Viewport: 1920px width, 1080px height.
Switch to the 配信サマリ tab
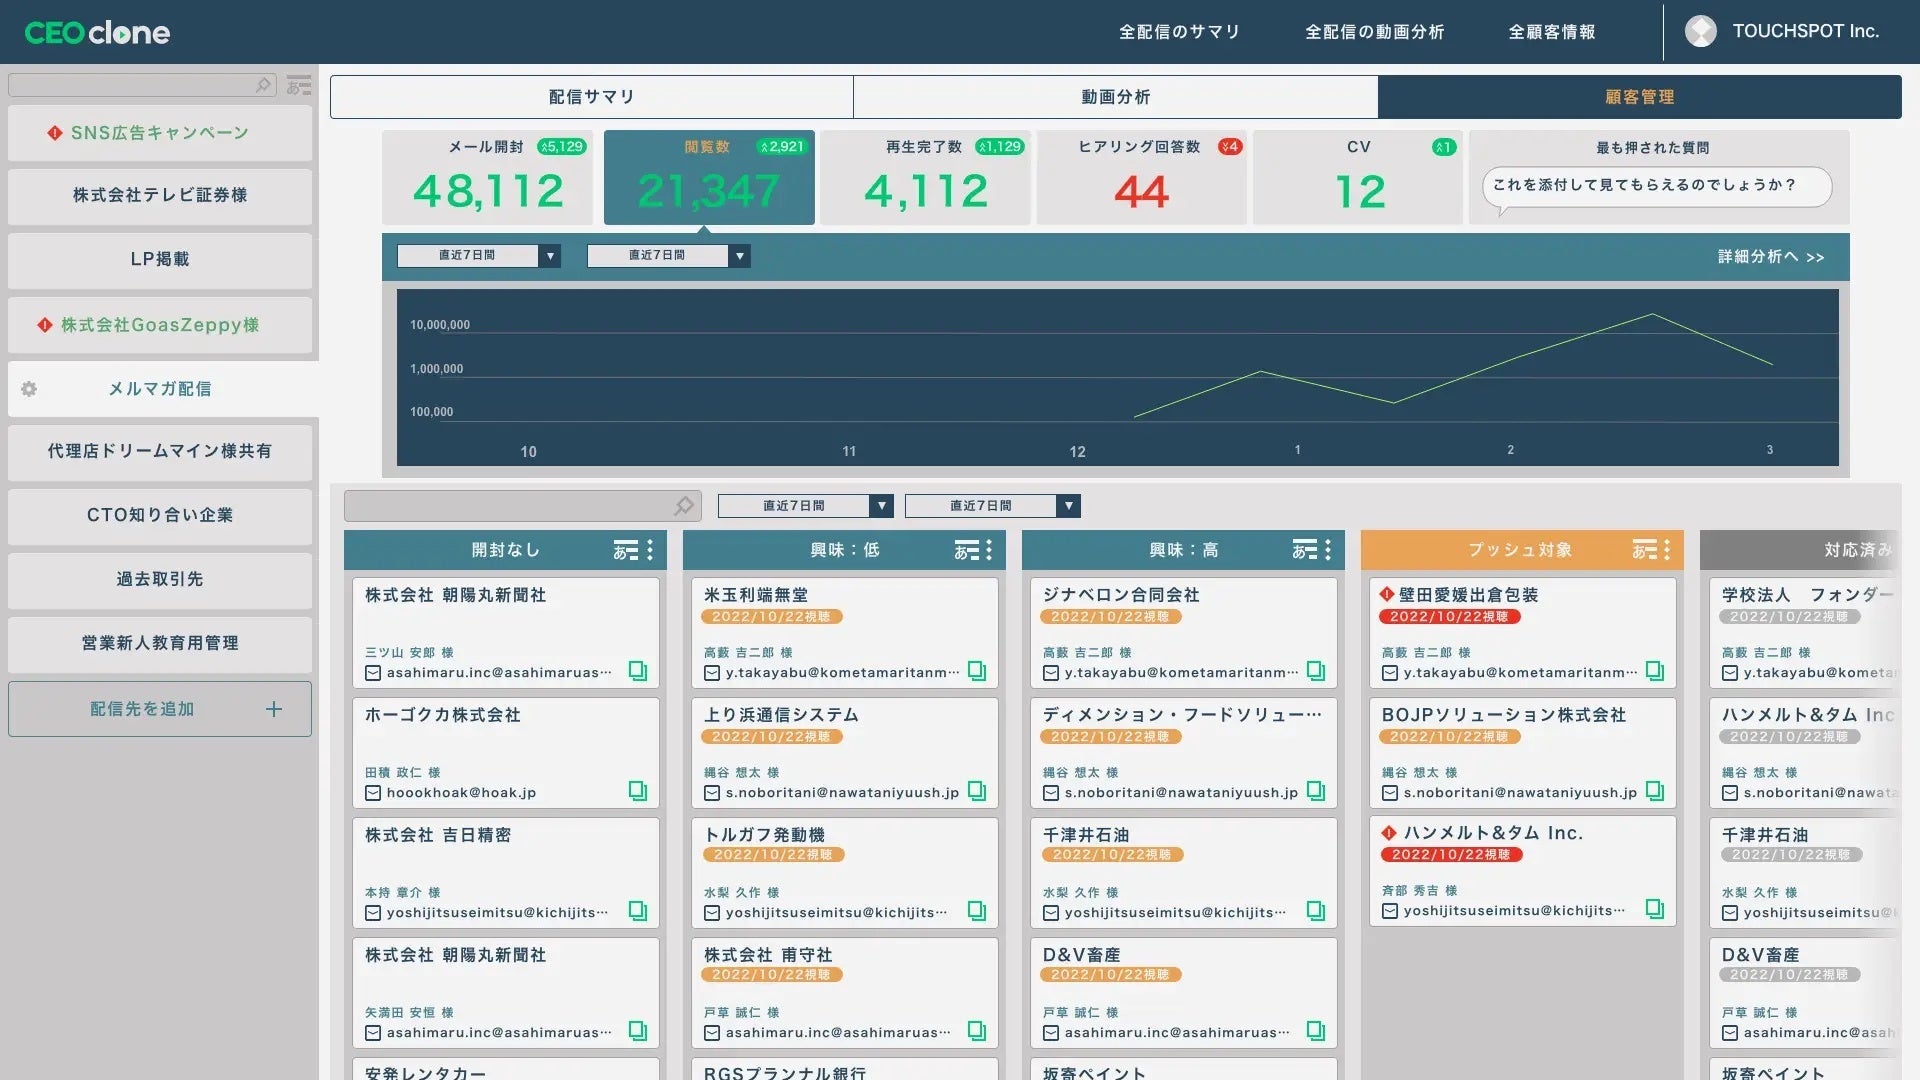591,97
